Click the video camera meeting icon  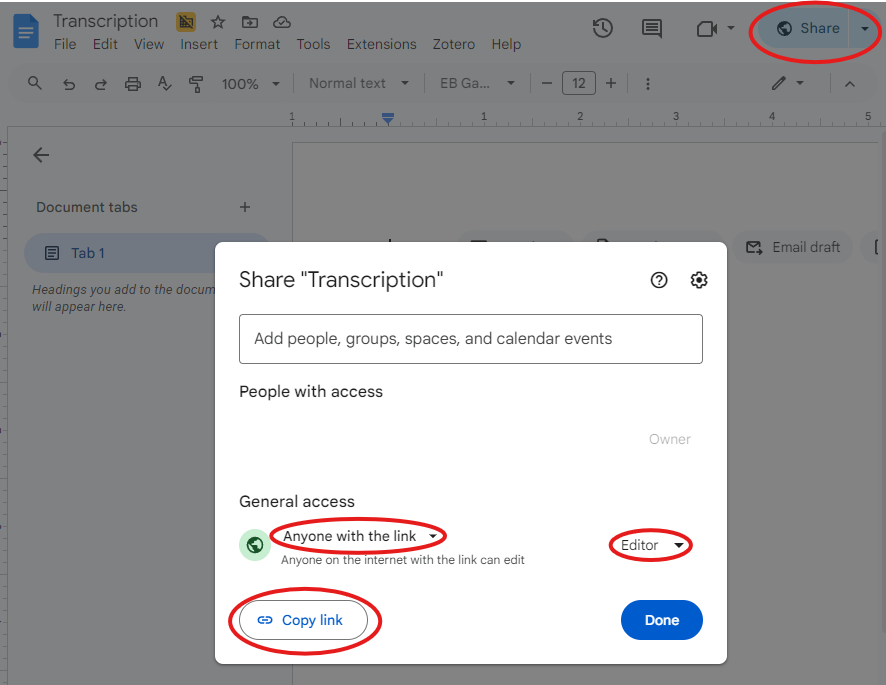pyautogui.click(x=707, y=29)
